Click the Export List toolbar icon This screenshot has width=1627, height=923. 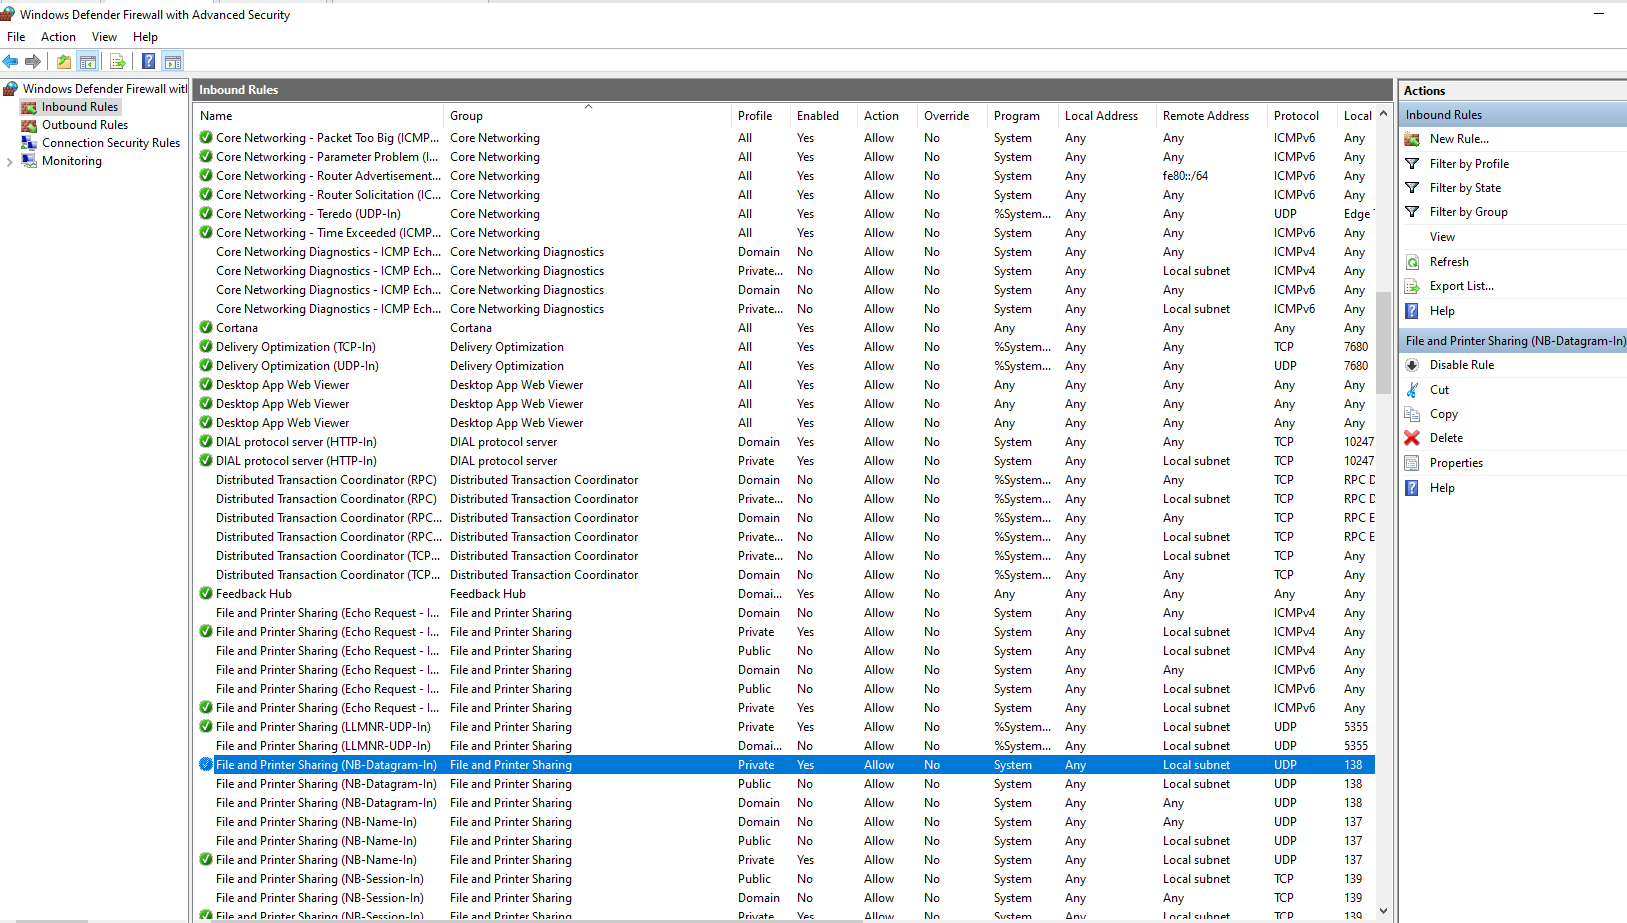(118, 62)
